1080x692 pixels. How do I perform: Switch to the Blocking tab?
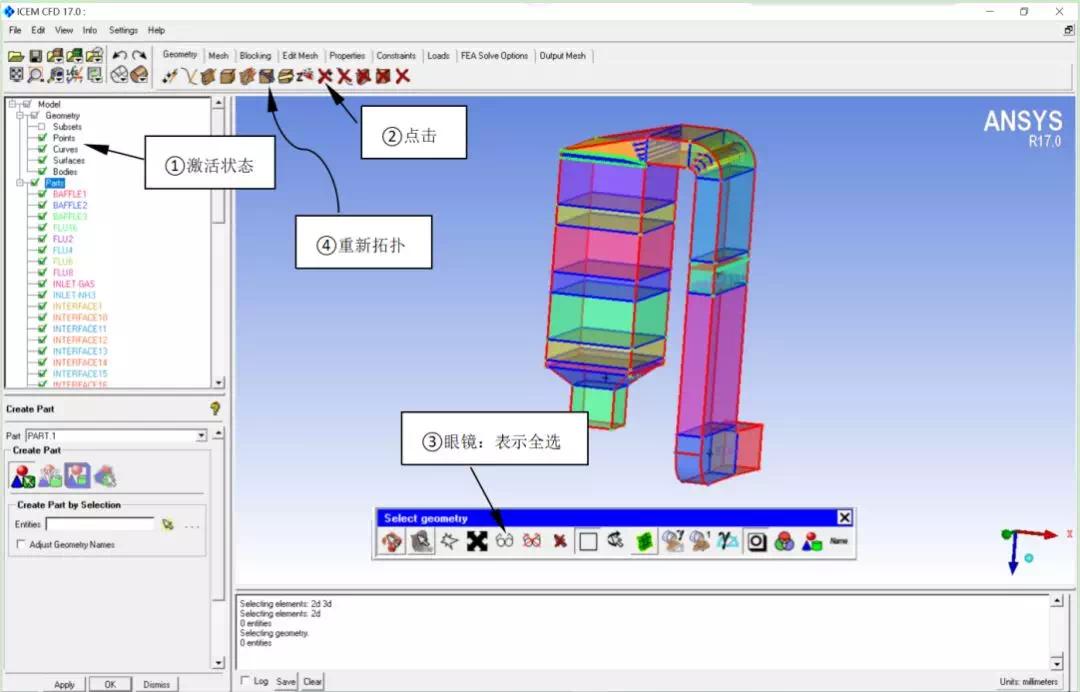click(x=256, y=56)
